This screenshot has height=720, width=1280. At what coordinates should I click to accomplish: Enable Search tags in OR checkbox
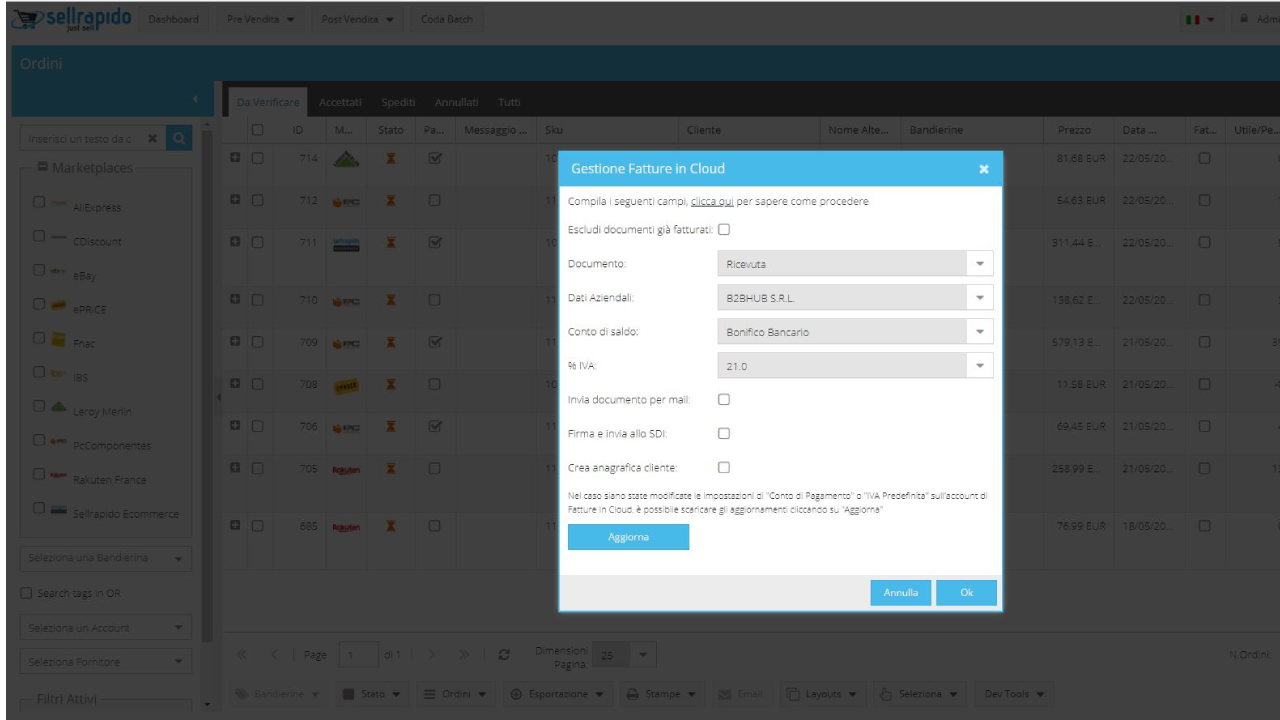click(x=27, y=593)
